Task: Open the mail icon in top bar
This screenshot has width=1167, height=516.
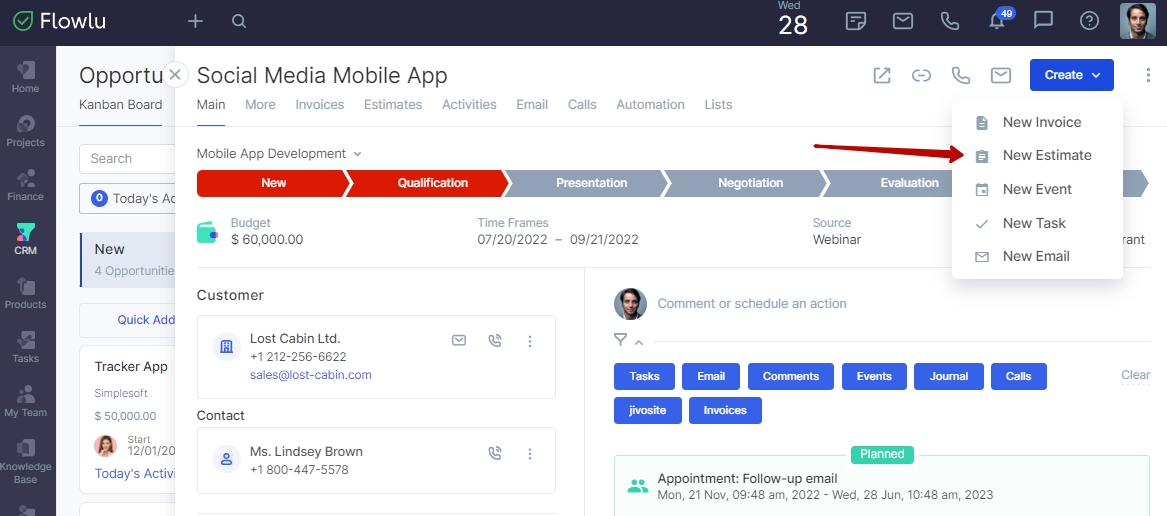Action: coord(903,21)
